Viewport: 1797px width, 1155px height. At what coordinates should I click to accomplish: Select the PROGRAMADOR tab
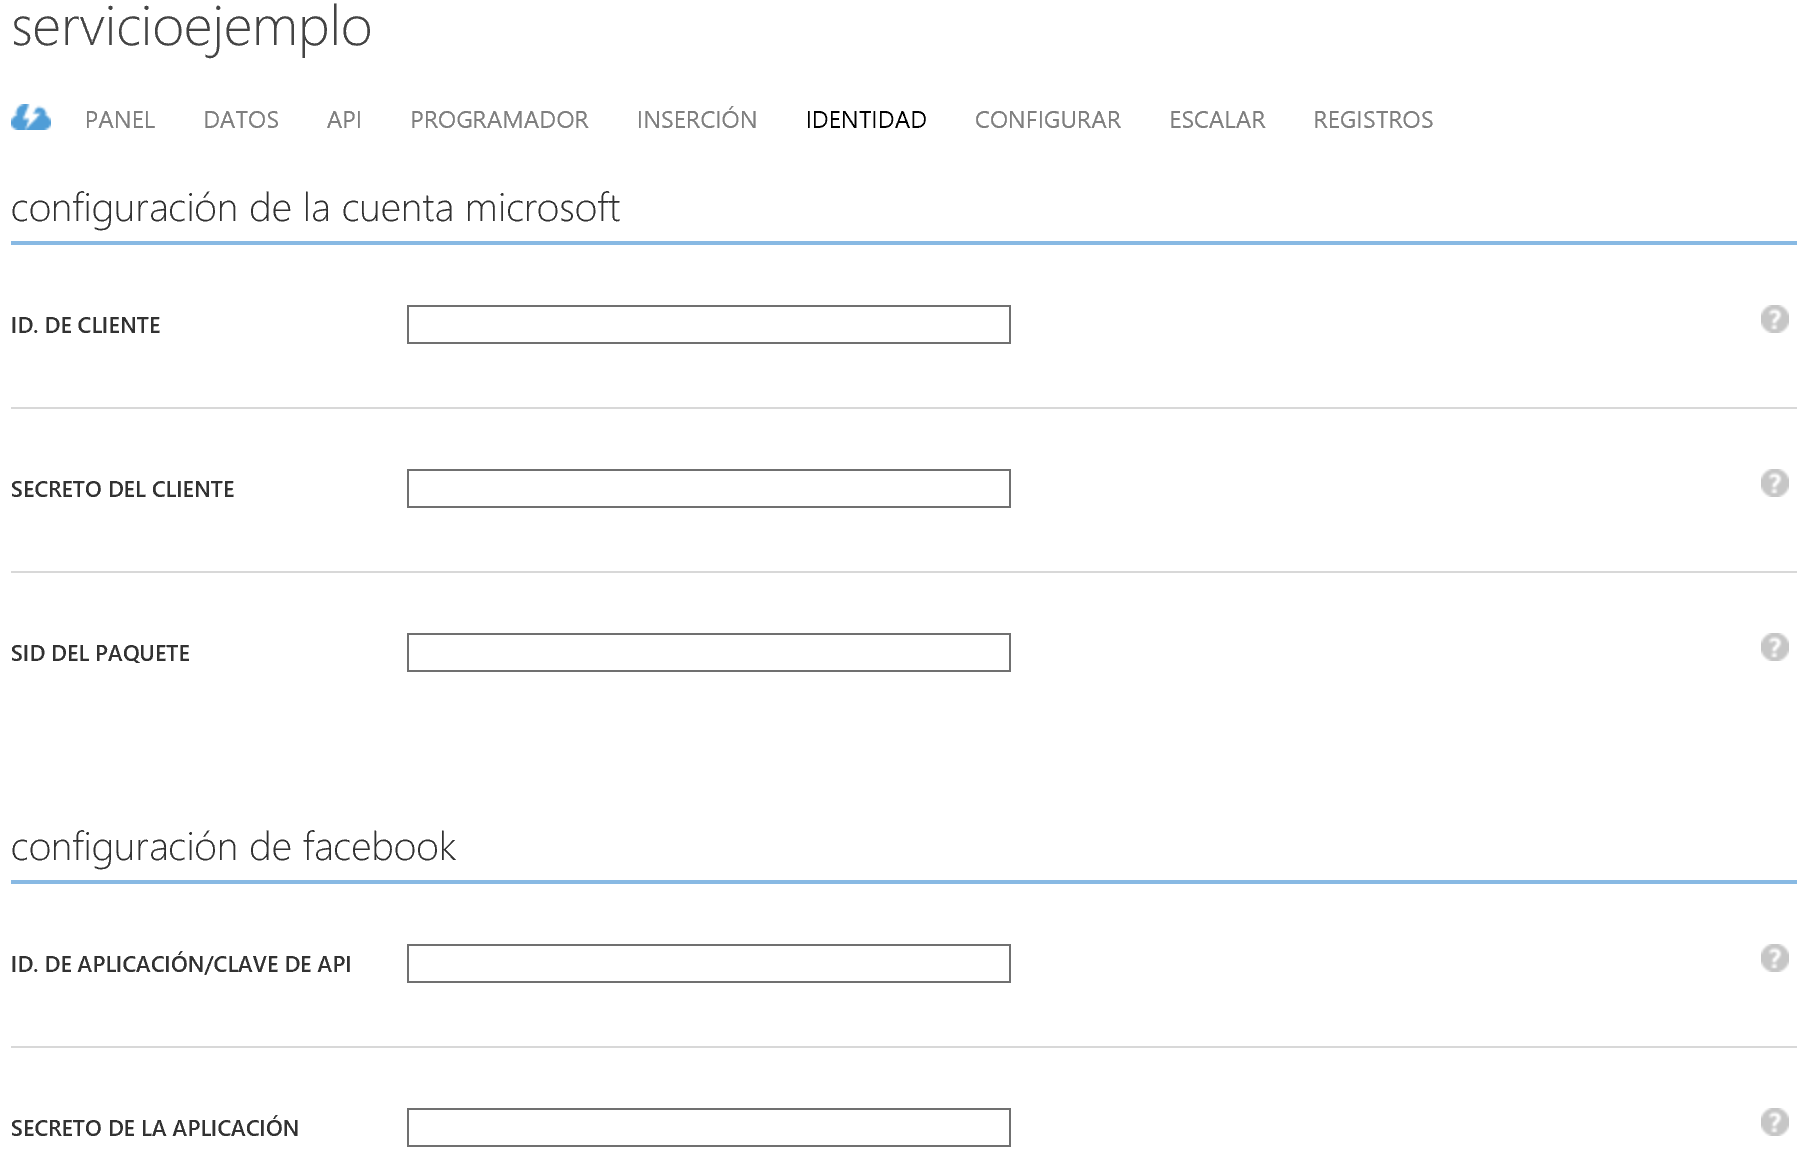499,120
